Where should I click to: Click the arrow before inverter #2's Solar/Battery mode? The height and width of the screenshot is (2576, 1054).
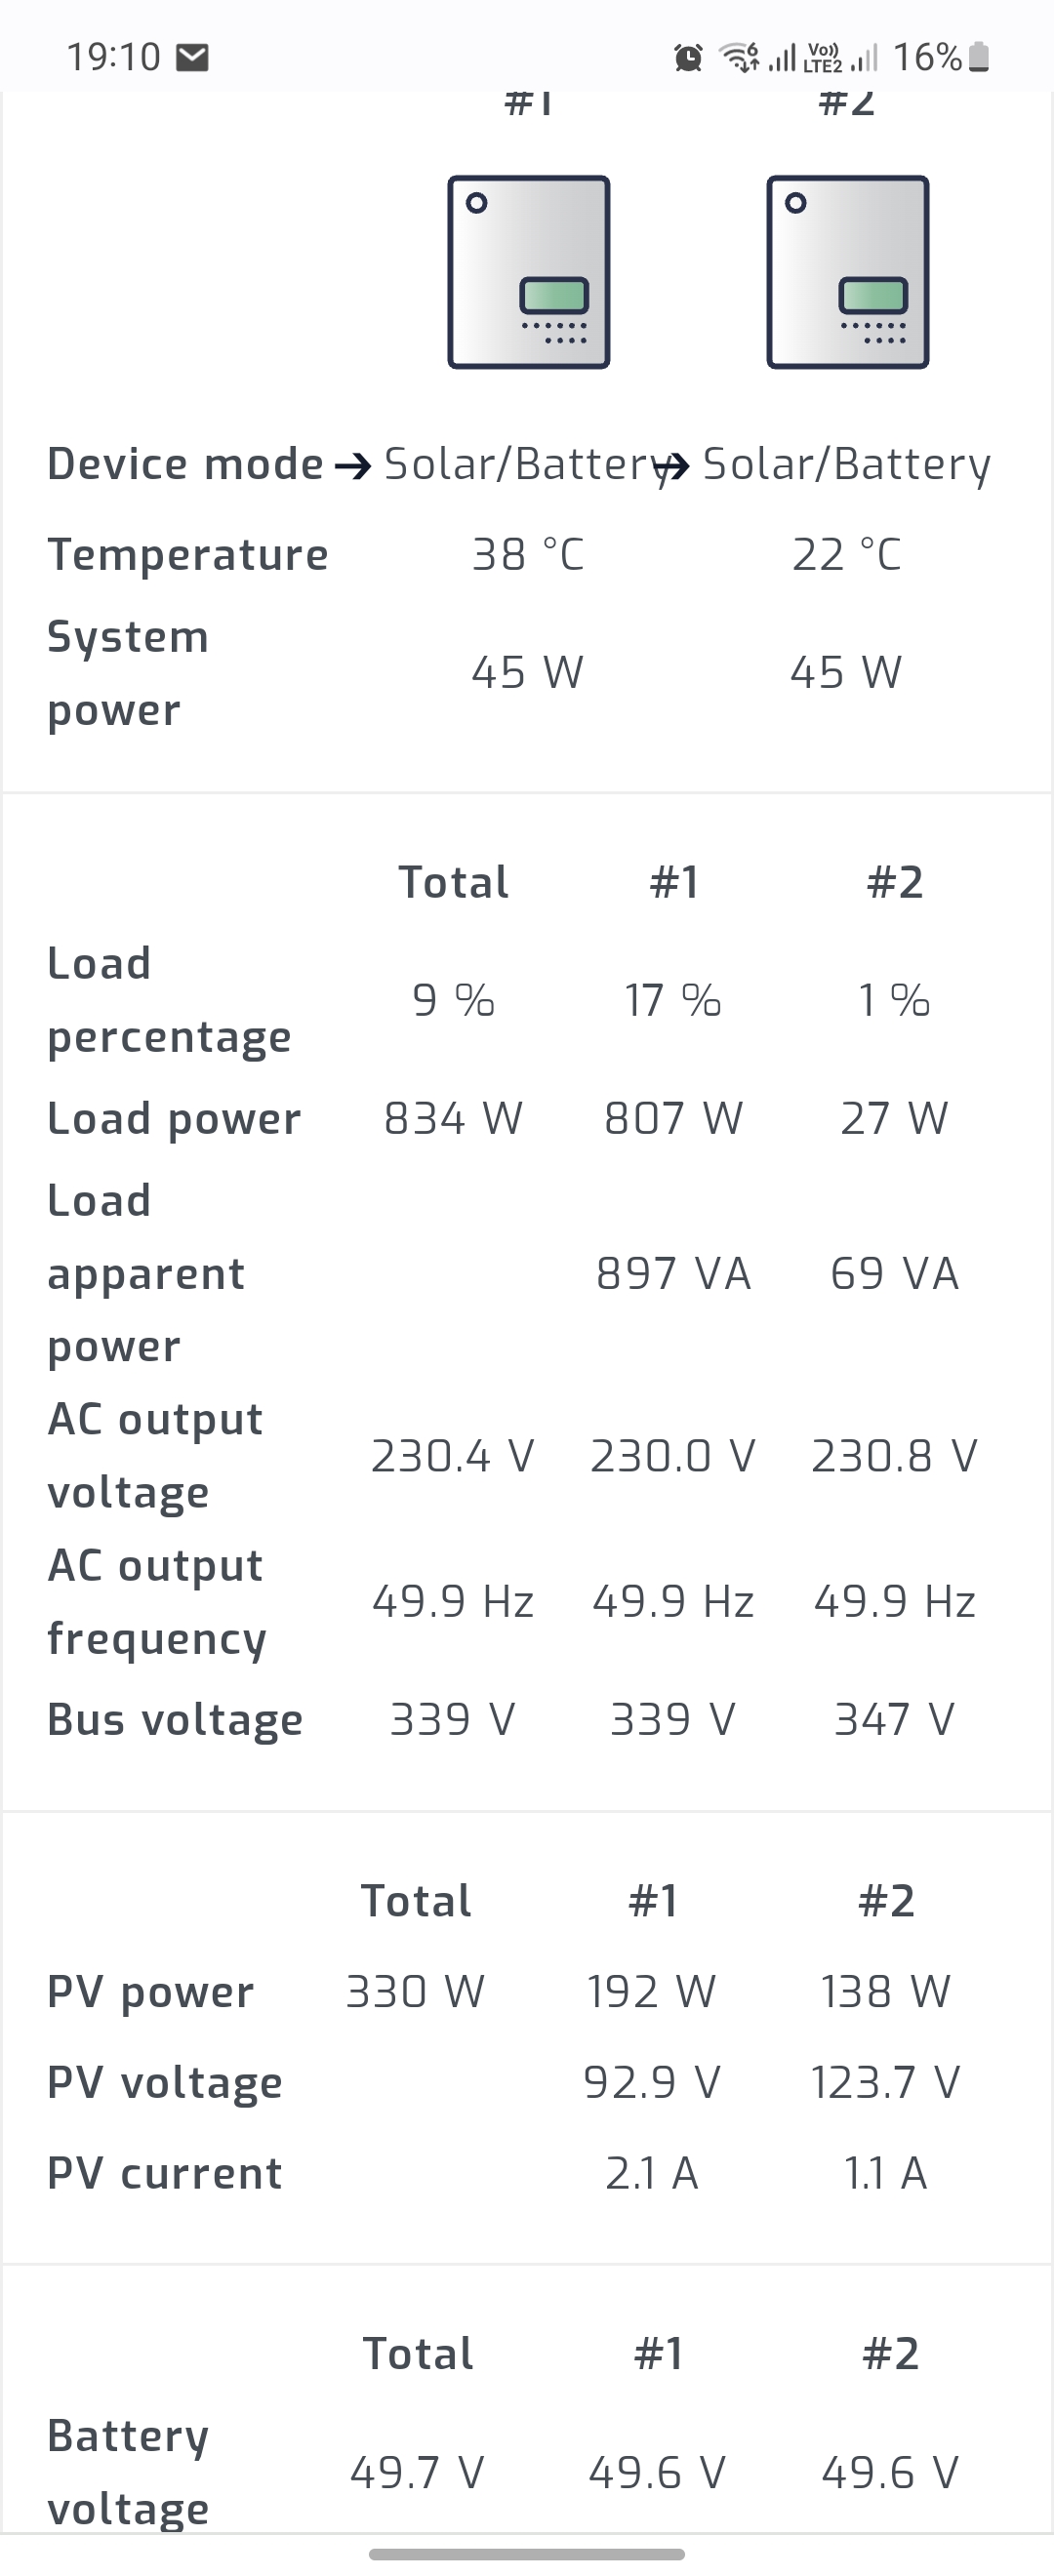coord(676,466)
